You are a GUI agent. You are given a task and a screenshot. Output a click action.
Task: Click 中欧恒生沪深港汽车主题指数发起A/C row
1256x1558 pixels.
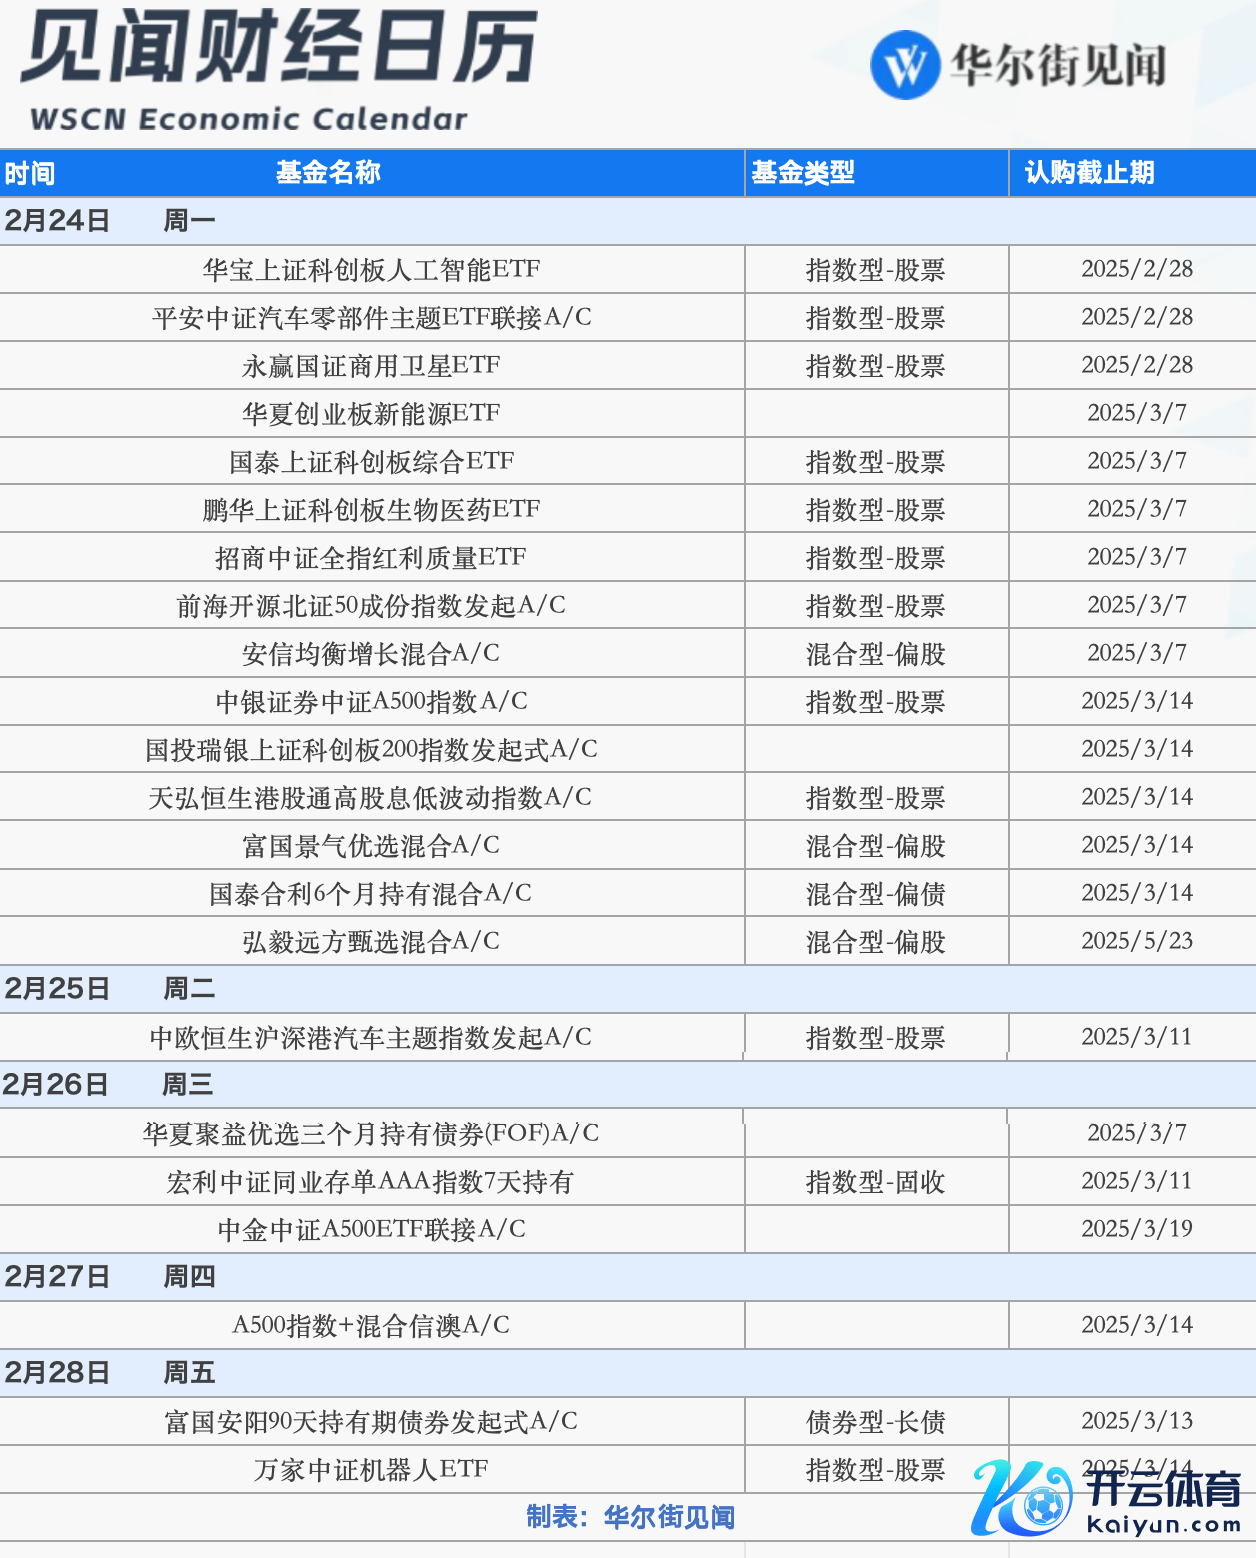[371, 1038]
